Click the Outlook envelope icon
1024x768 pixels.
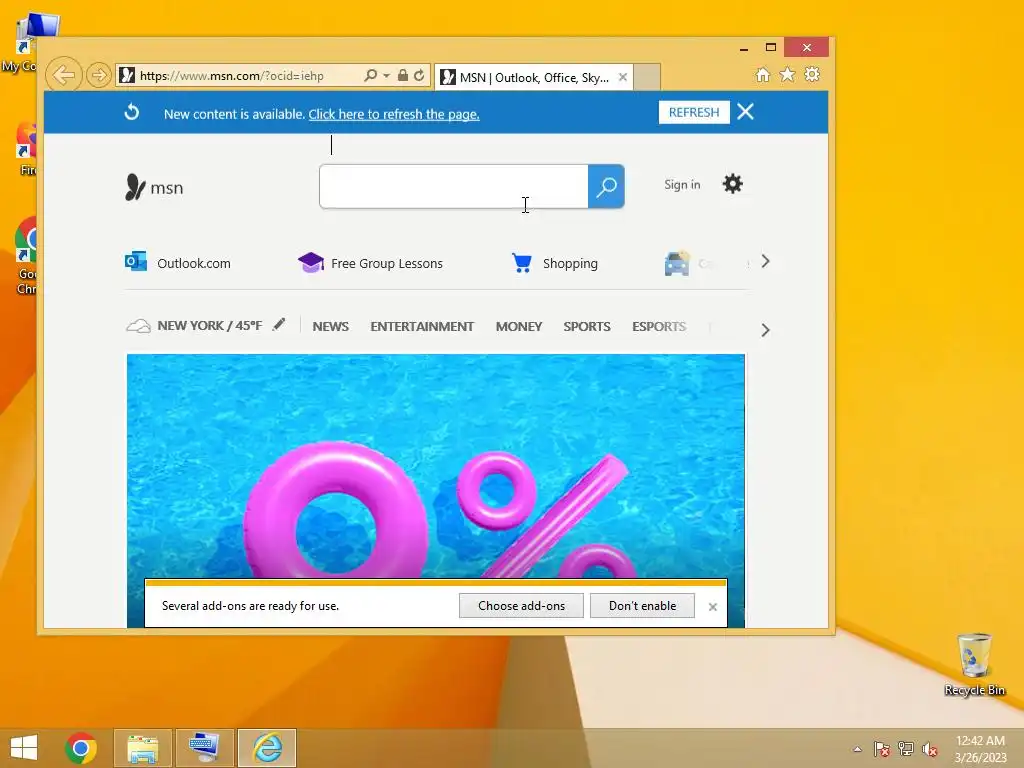coord(136,261)
